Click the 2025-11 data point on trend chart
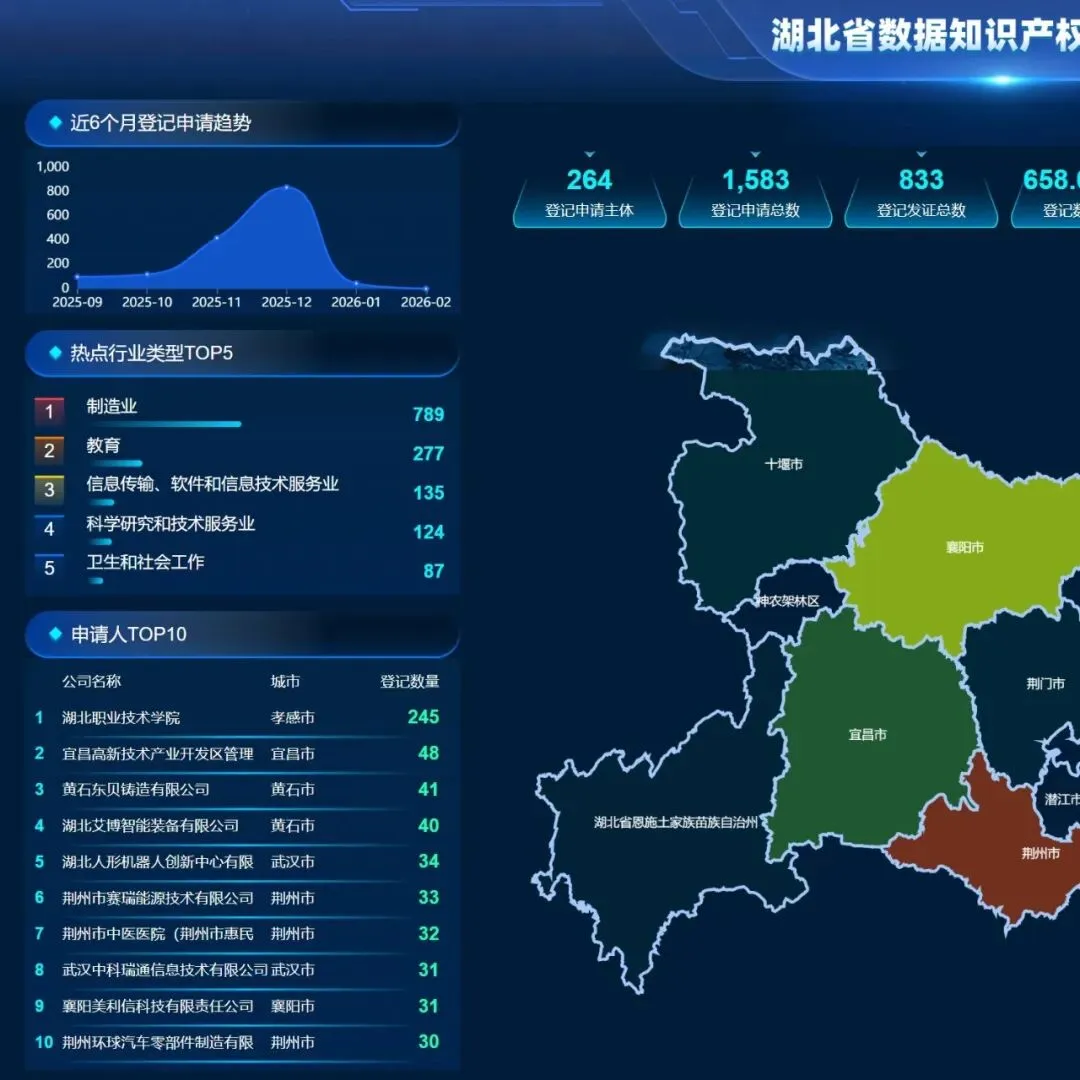 217,238
